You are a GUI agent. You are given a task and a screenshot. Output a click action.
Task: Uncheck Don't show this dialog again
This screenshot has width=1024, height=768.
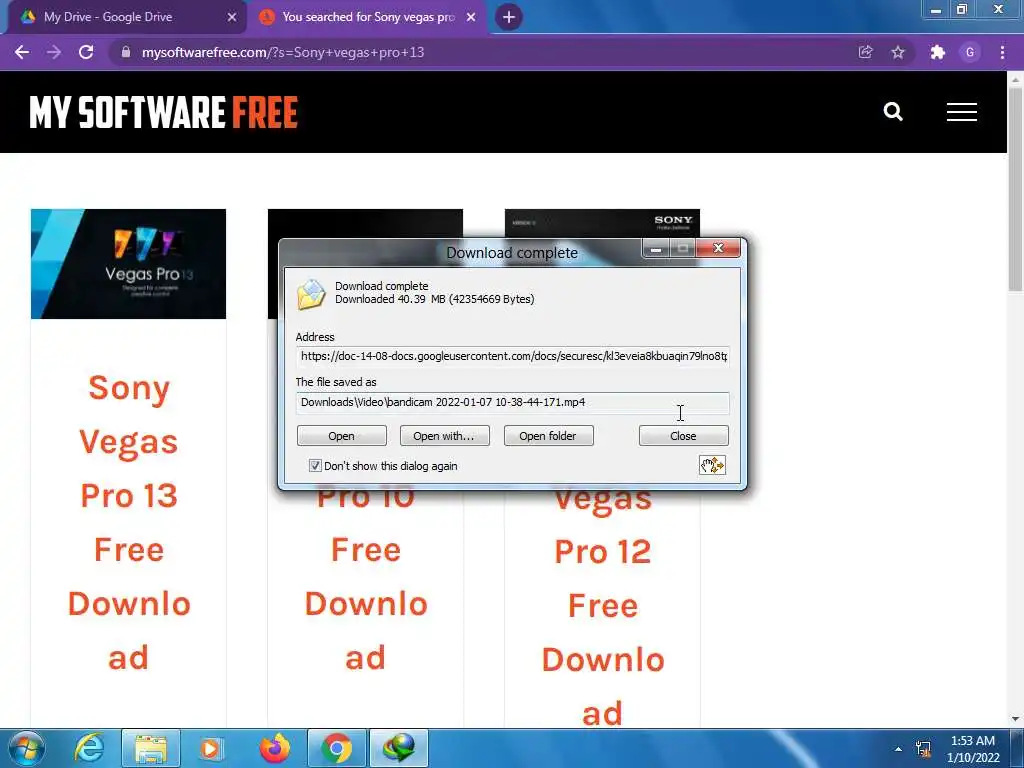(x=315, y=466)
